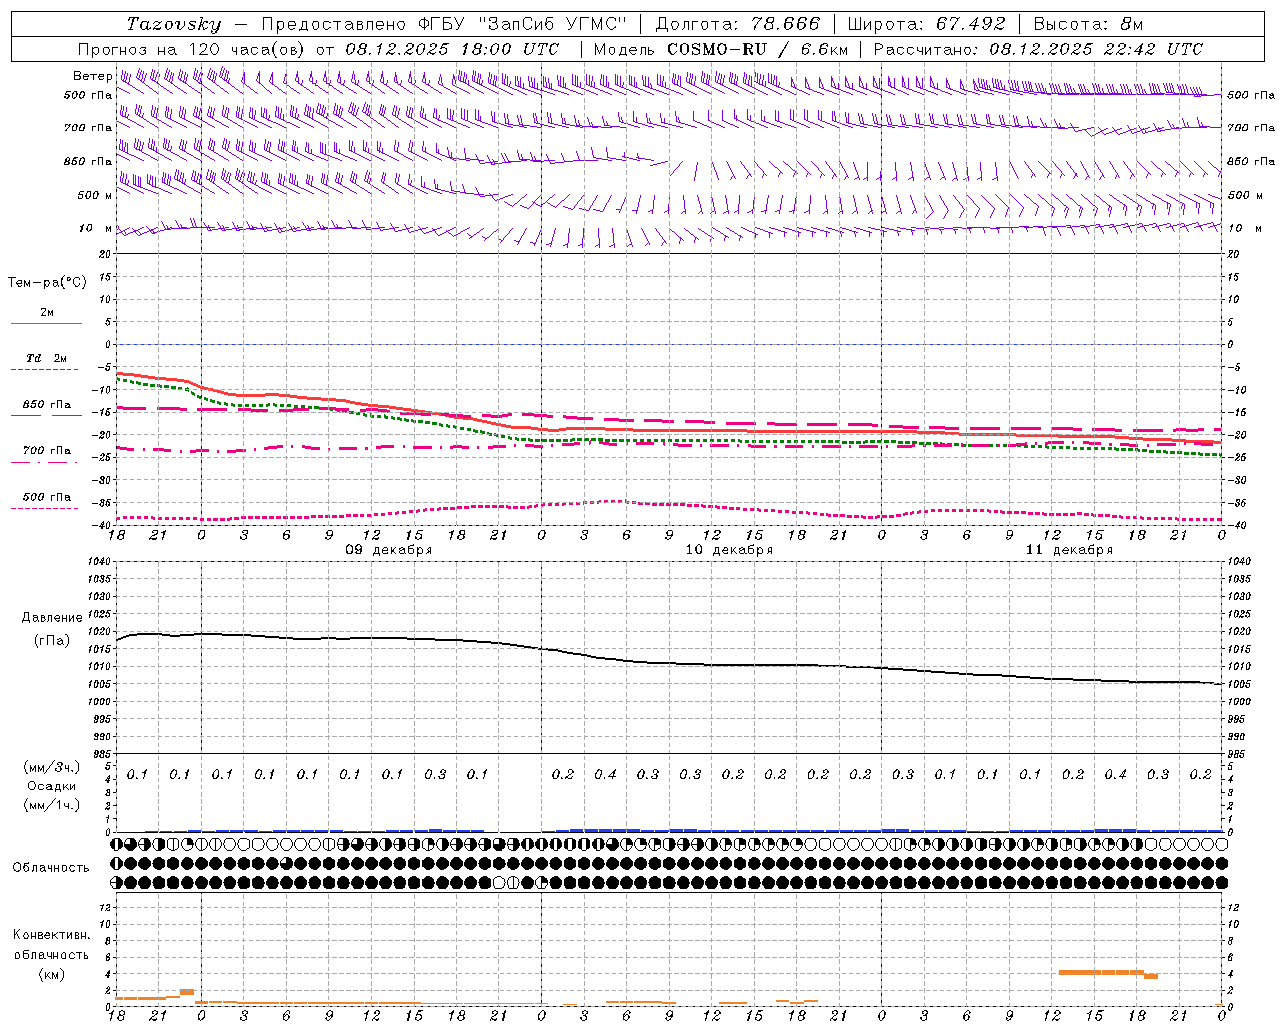Click the Облачность cloud cover label
The height and width of the screenshot is (1024, 1280).
51,868
